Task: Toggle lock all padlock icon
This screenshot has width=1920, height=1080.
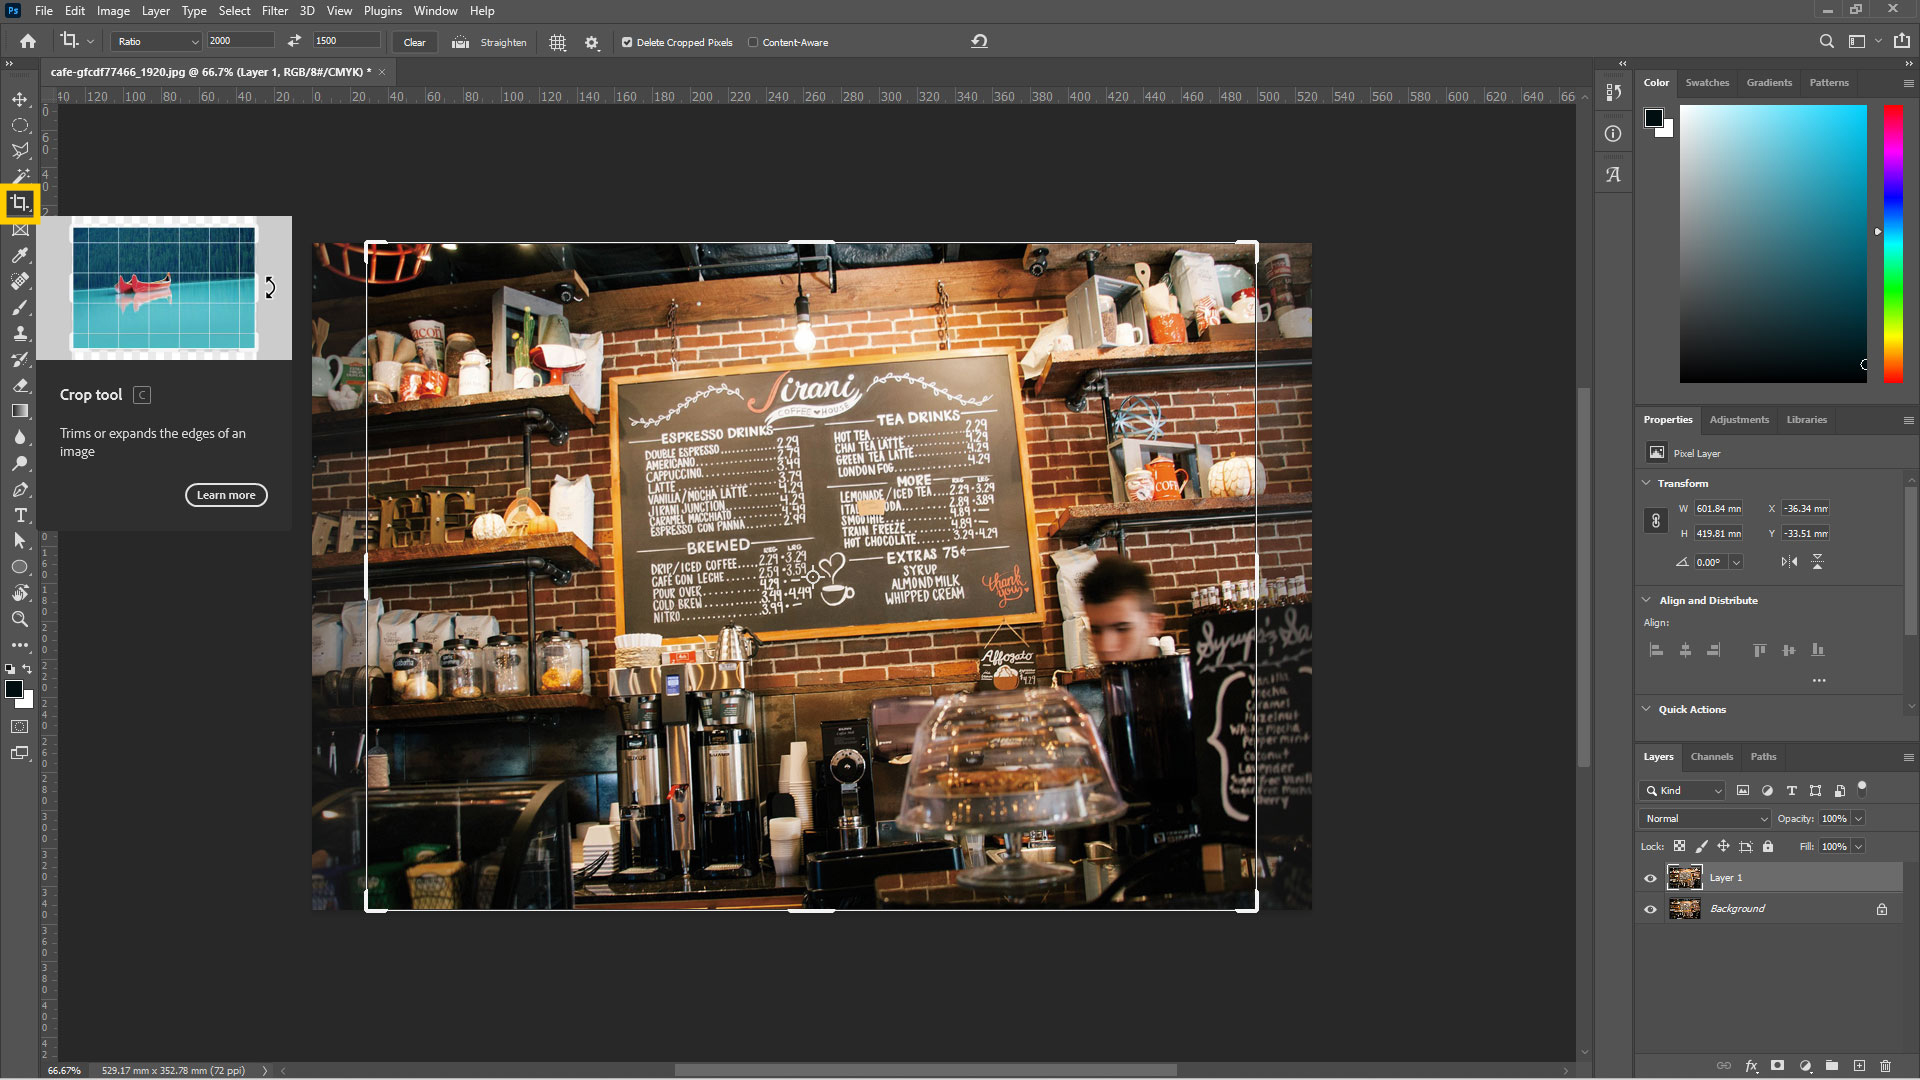Action: (x=1768, y=846)
